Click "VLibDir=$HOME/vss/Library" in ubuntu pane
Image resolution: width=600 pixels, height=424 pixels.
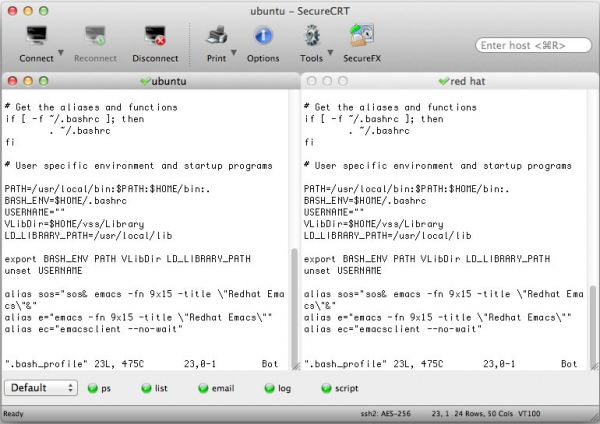click(x=74, y=224)
